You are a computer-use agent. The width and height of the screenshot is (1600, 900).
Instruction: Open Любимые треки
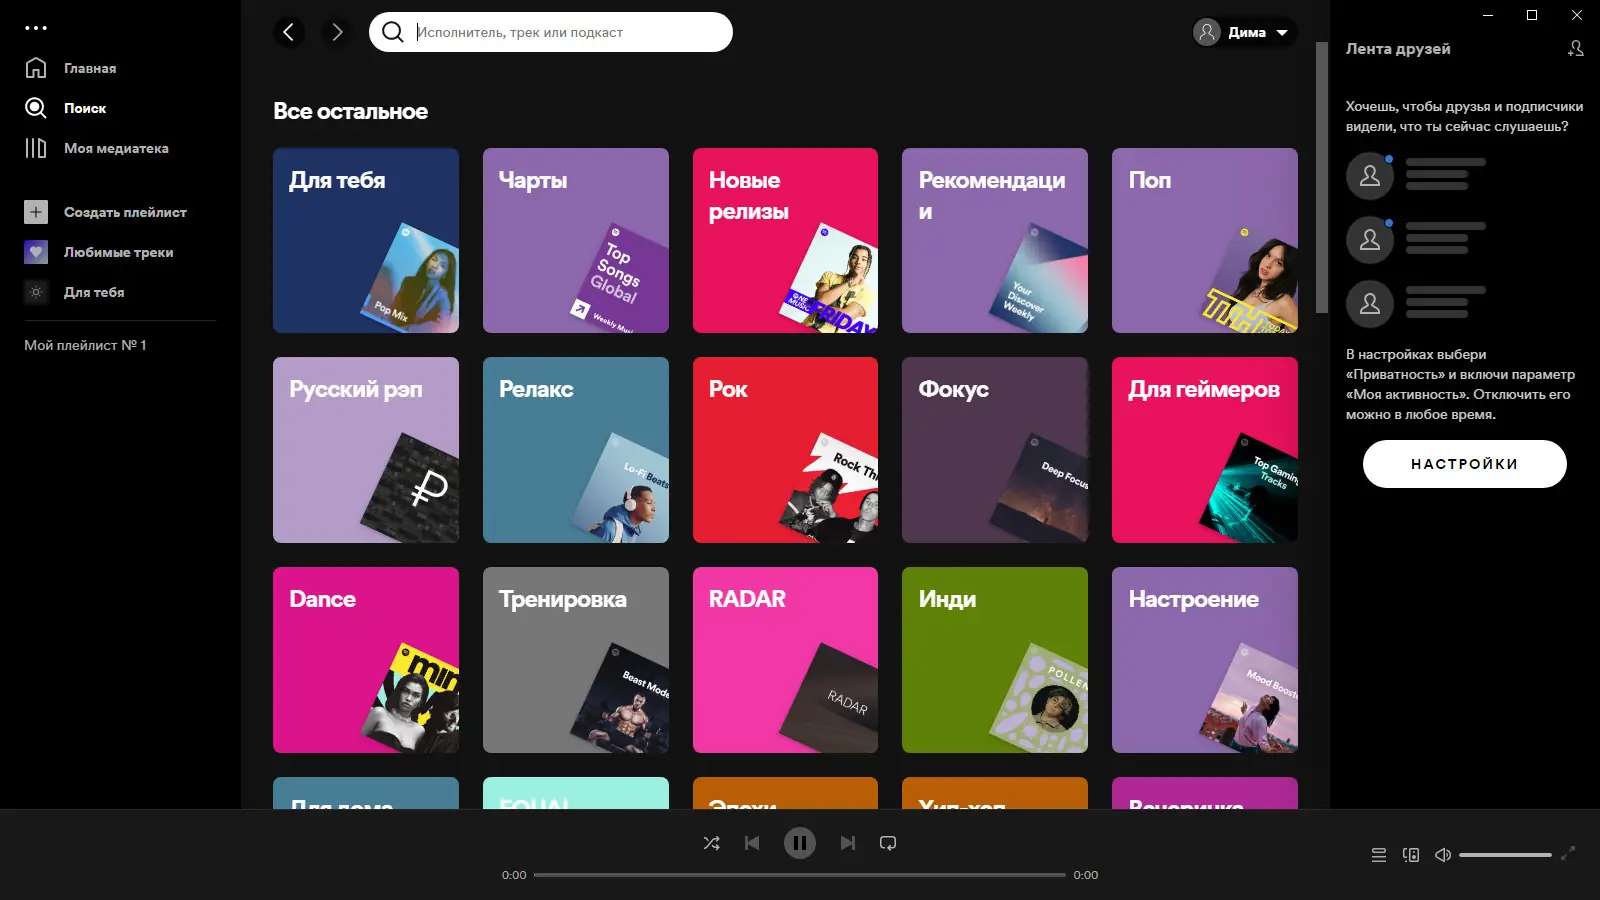pyautogui.click(x=119, y=252)
